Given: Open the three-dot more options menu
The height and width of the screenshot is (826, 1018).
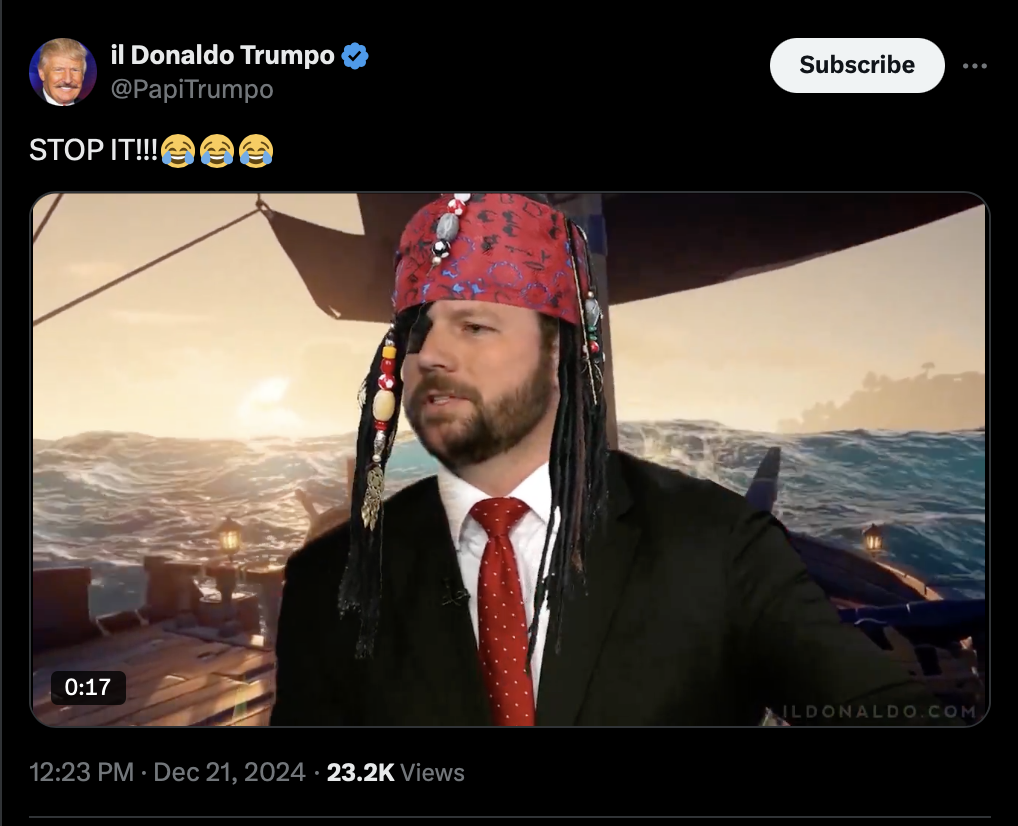Looking at the screenshot, I should click(x=975, y=66).
